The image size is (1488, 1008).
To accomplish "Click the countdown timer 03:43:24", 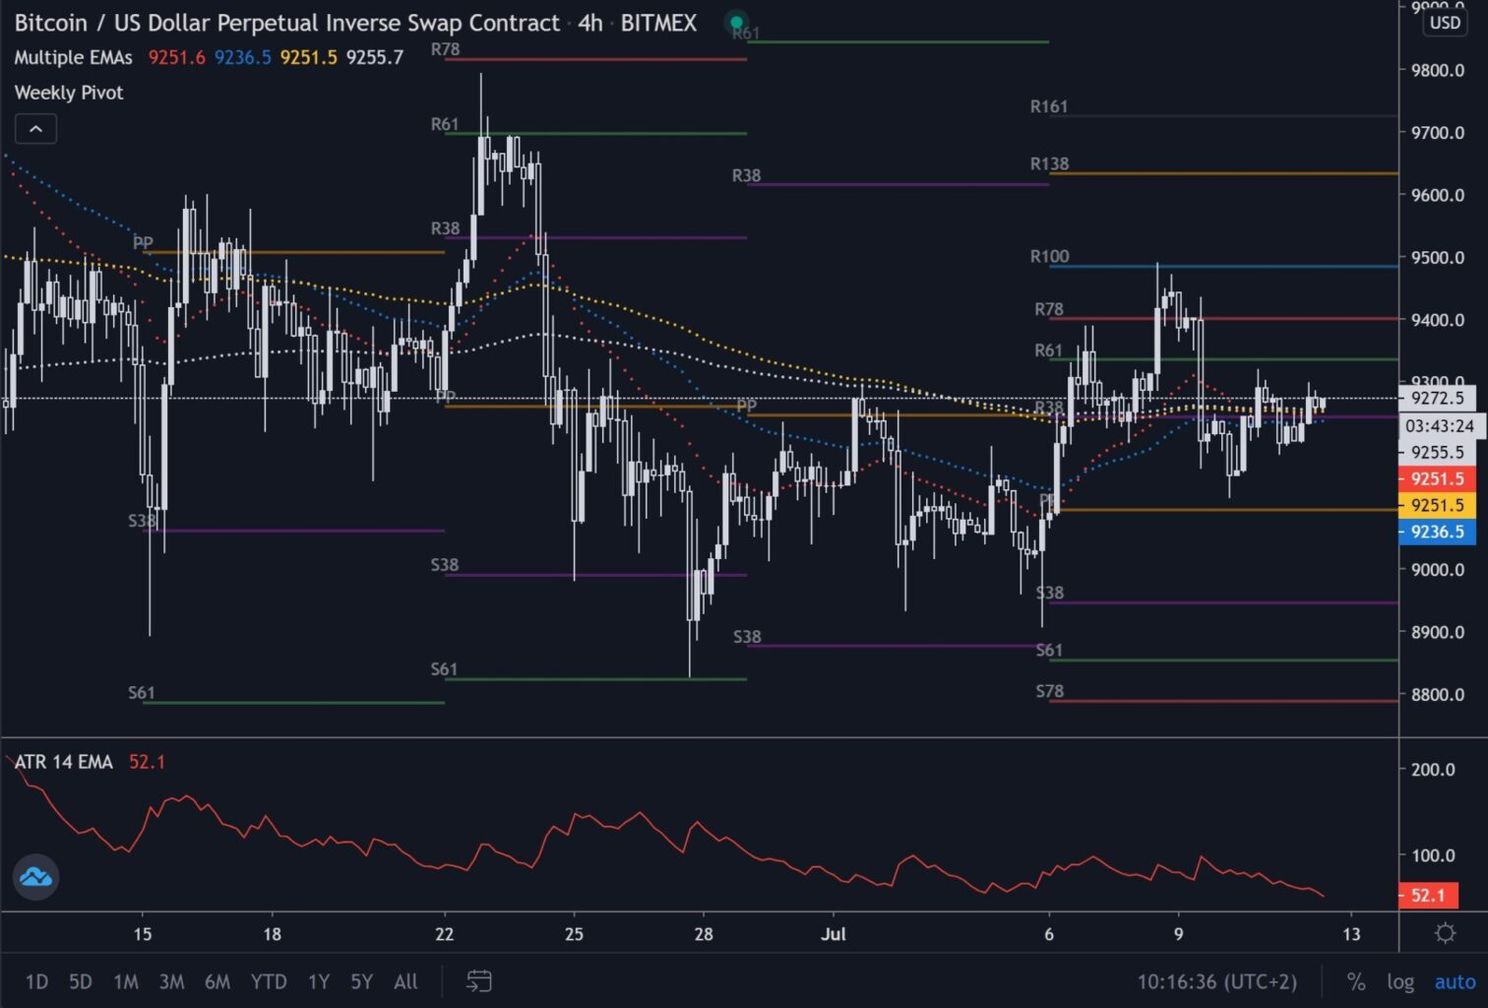I will (x=1440, y=426).
